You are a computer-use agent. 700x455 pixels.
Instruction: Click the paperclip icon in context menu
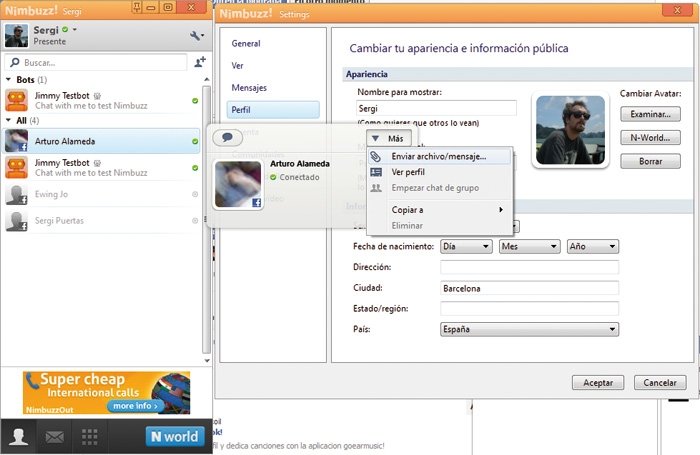376,156
